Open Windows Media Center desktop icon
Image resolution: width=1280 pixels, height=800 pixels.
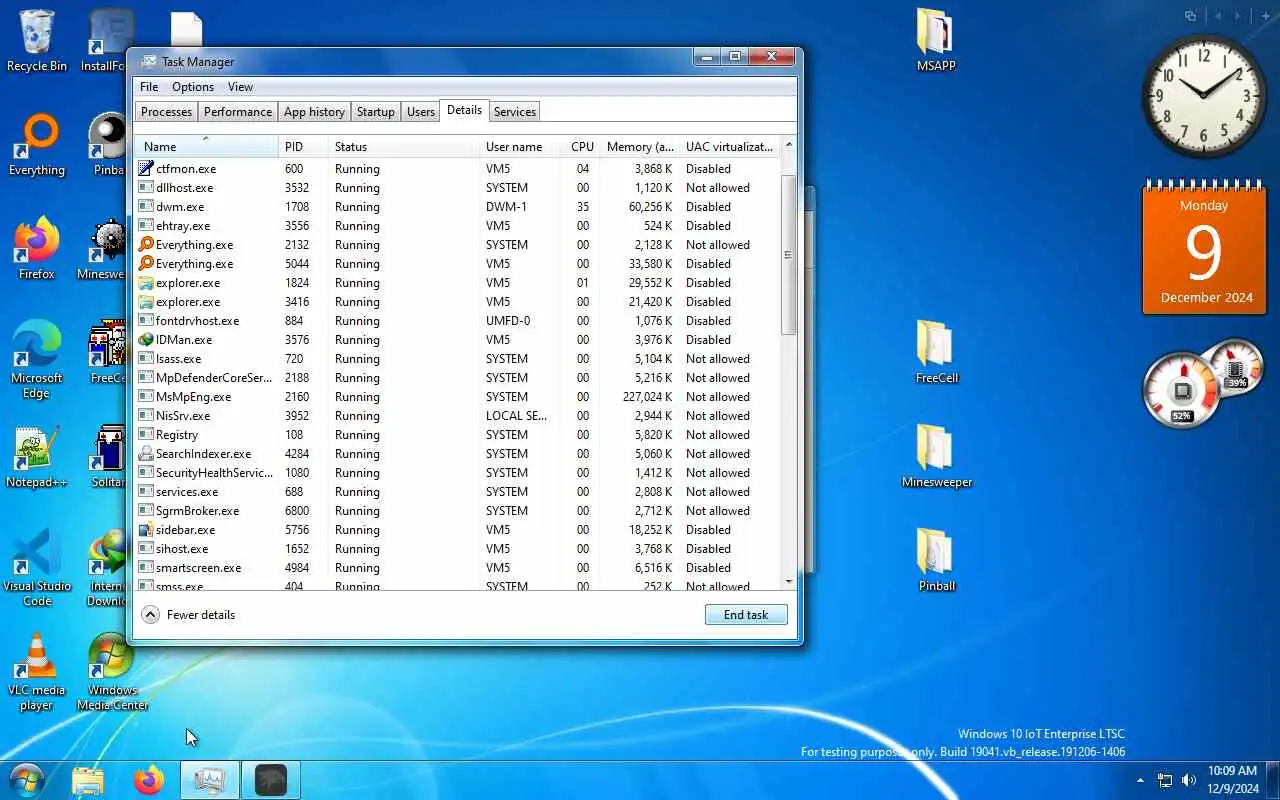coord(113,672)
